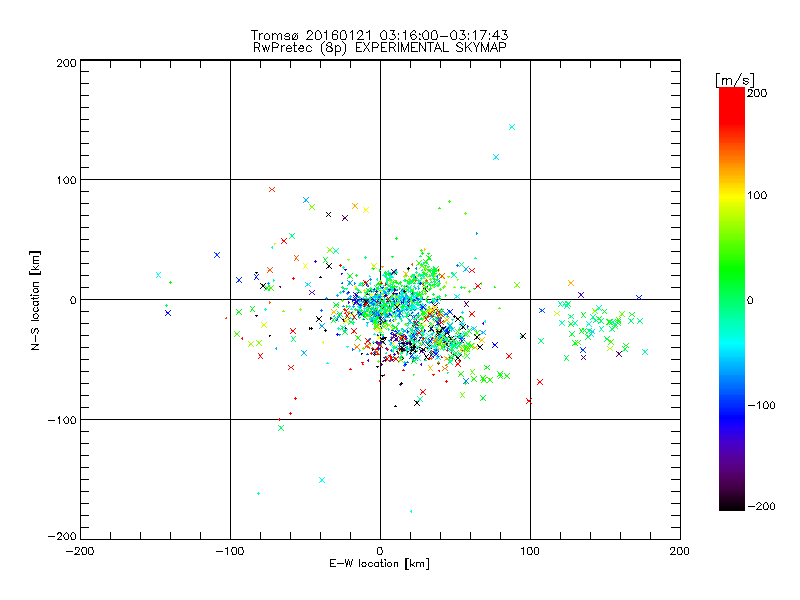The image size is (800, 600).
Task: Click the black bottom of the velocity colorbar
Action: [732, 505]
